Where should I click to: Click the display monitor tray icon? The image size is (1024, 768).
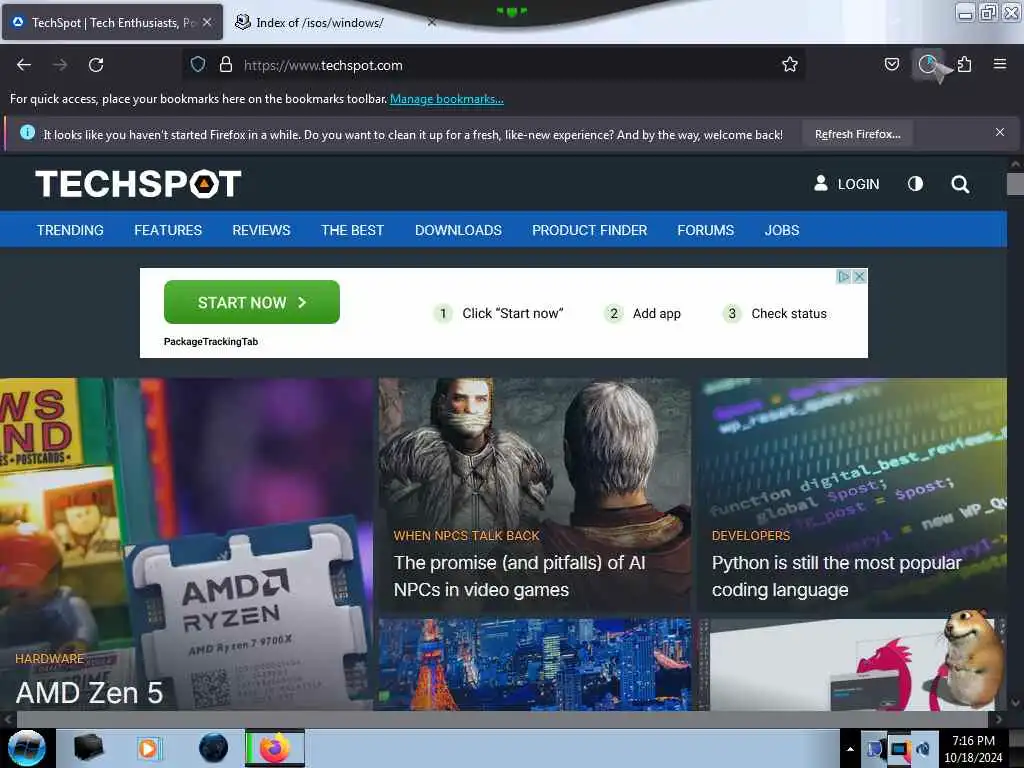pos(900,749)
